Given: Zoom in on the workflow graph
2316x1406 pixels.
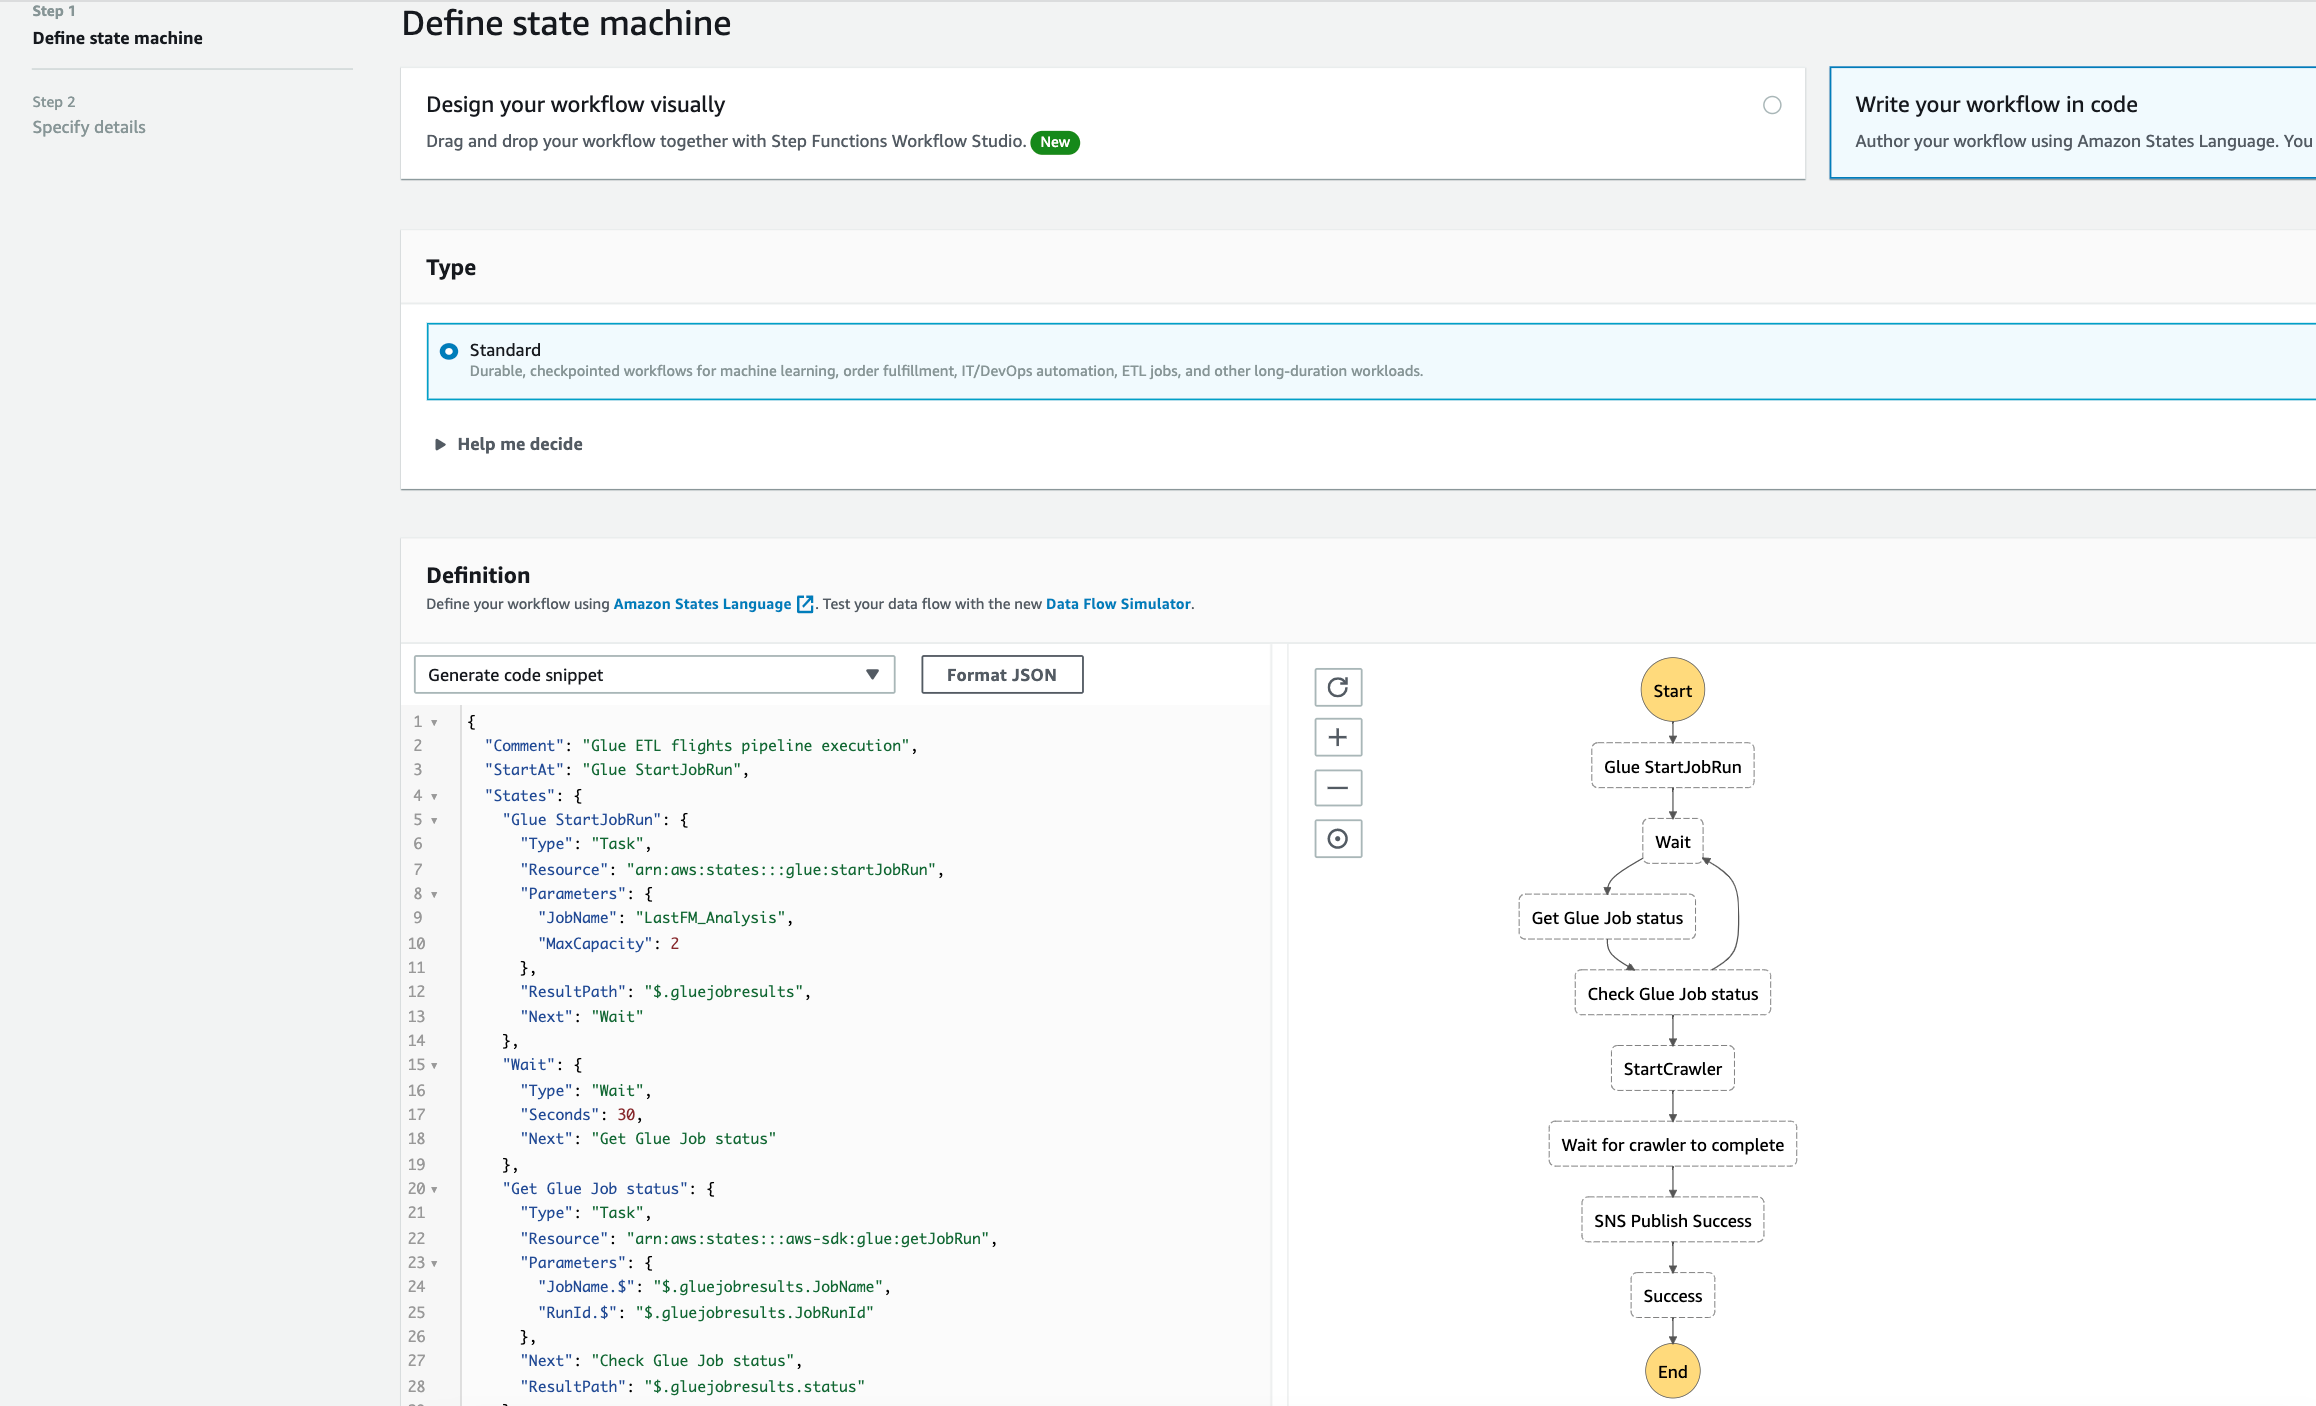Looking at the screenshot, I should click(x=1337, y=738).
